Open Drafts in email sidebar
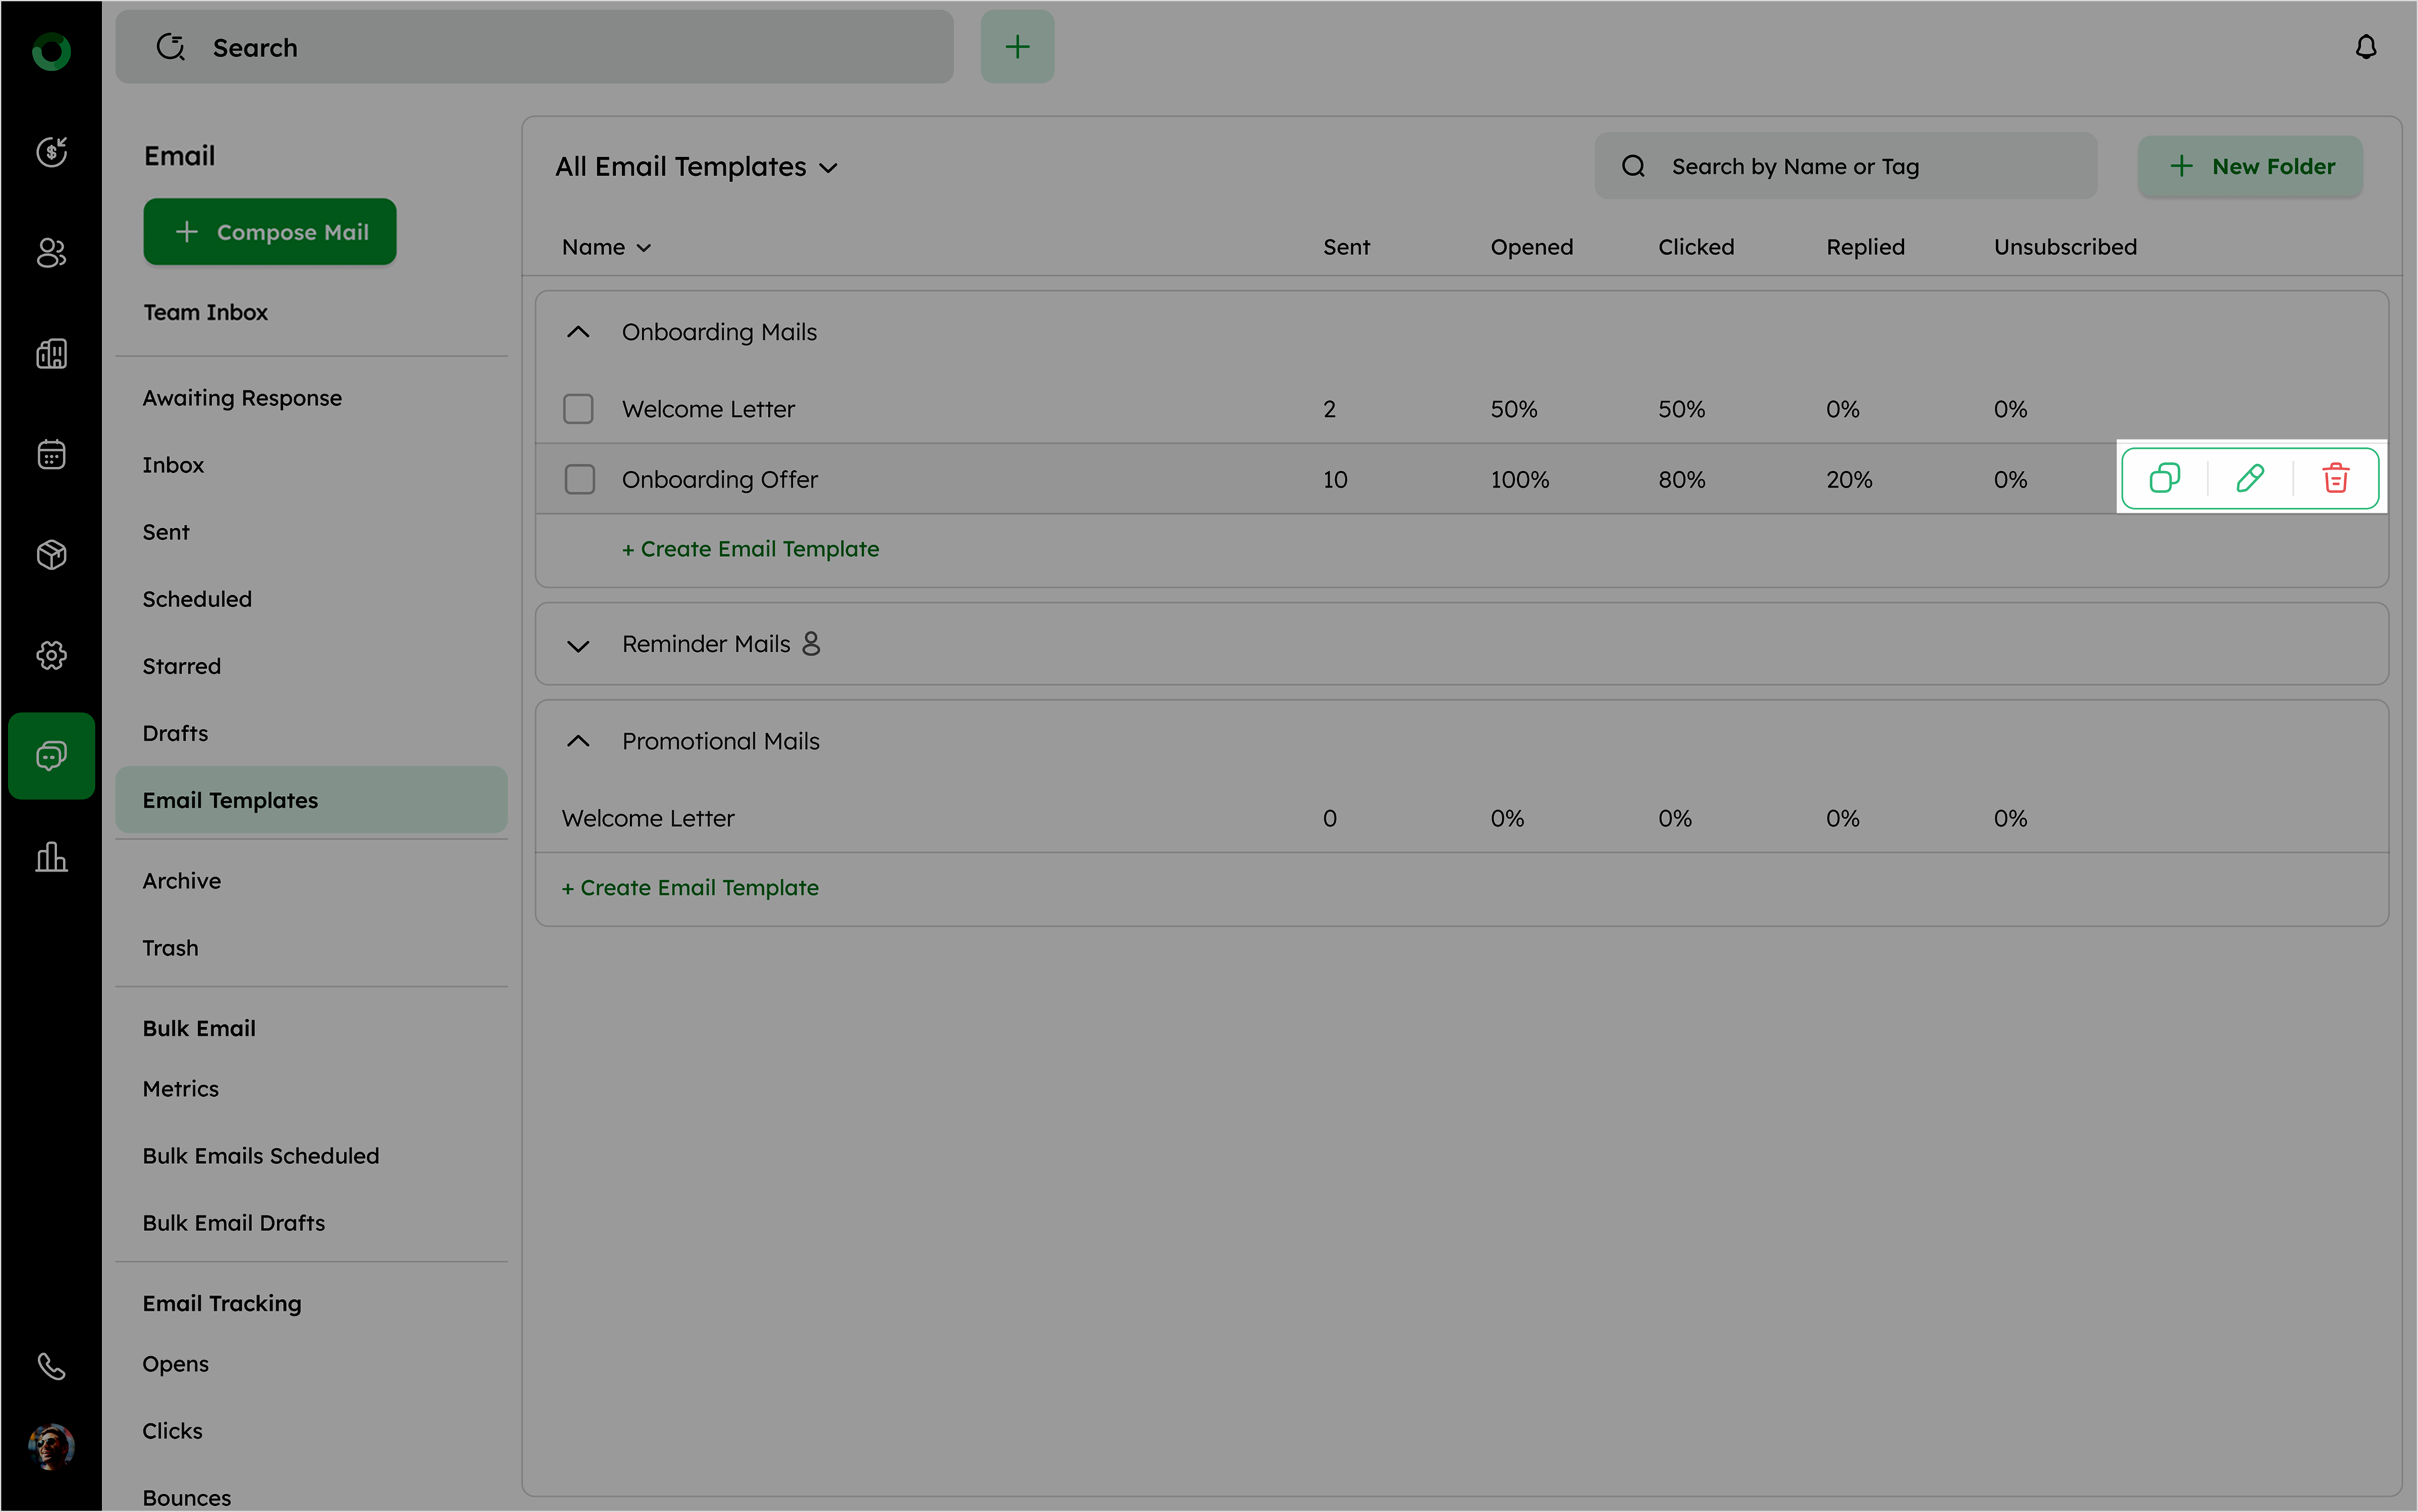 coord(175,733)
